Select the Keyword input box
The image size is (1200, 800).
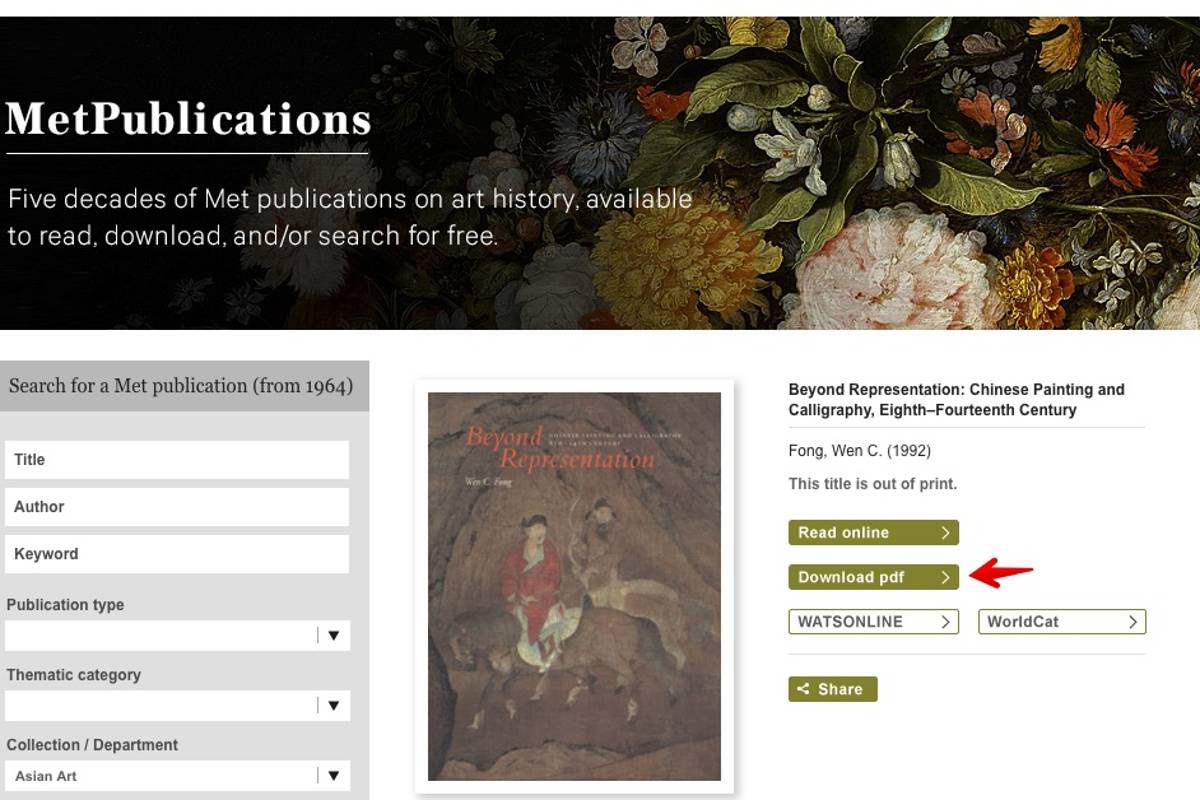[177, 554]
